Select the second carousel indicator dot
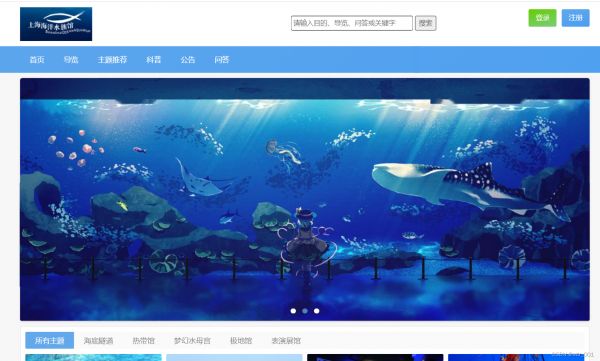 click(x=305, y=311)
